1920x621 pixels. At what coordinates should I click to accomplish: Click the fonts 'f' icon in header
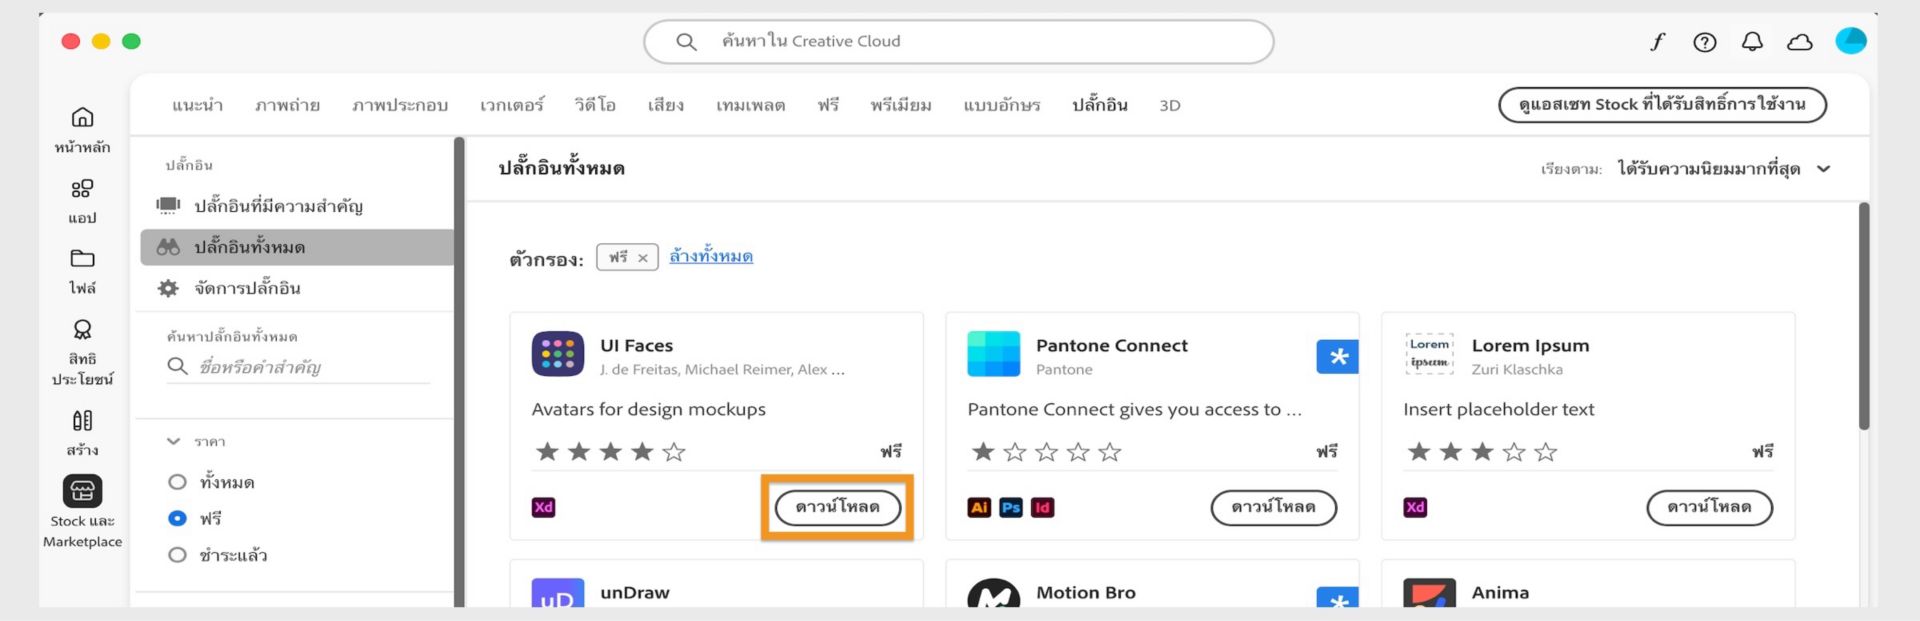point(1657,41)
